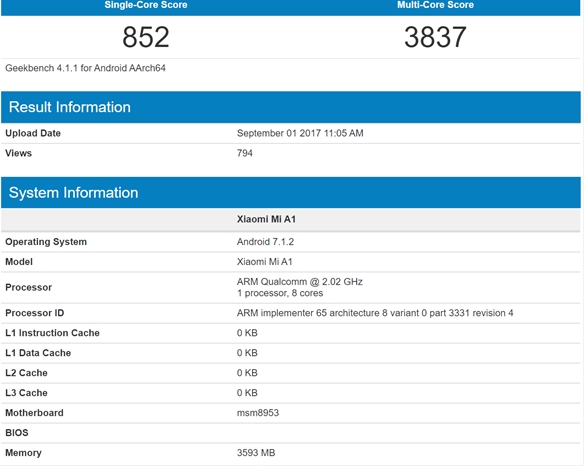Select the 3593 MB memory value
584x466 pixels.
pyautogui.click(x=256, y=453)
